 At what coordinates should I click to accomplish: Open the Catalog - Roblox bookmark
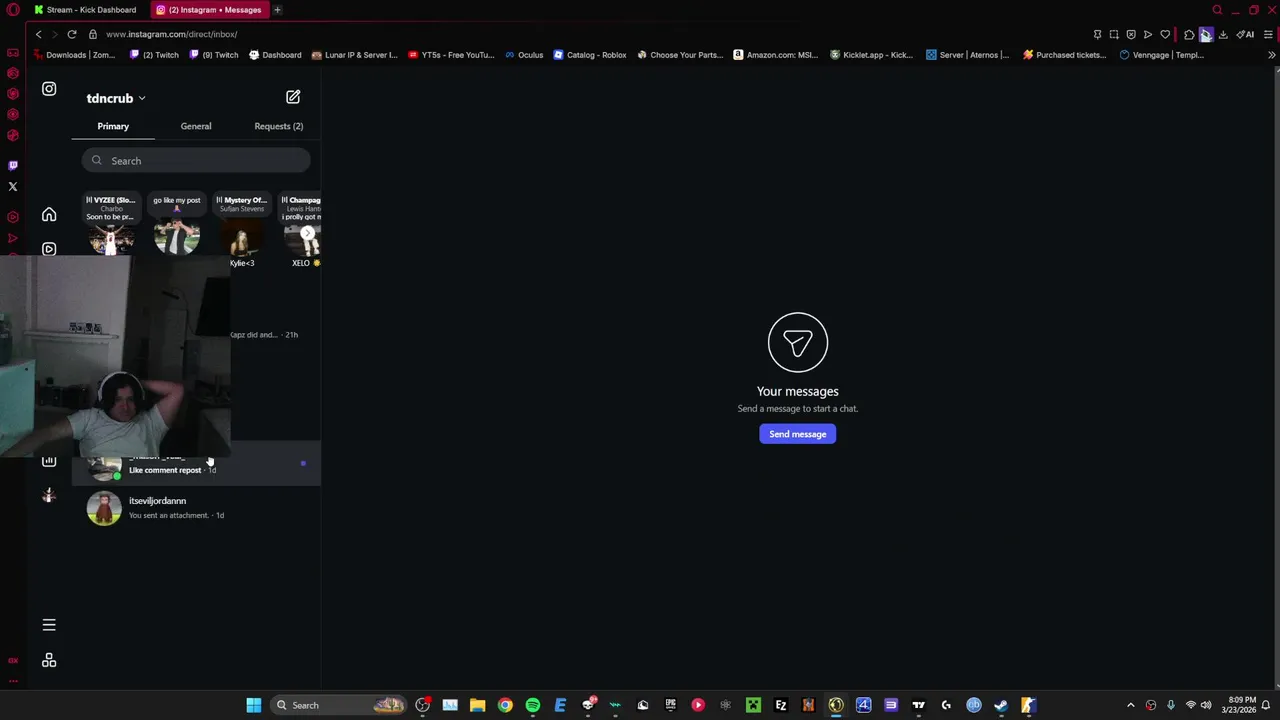click(x=590, y=55)
